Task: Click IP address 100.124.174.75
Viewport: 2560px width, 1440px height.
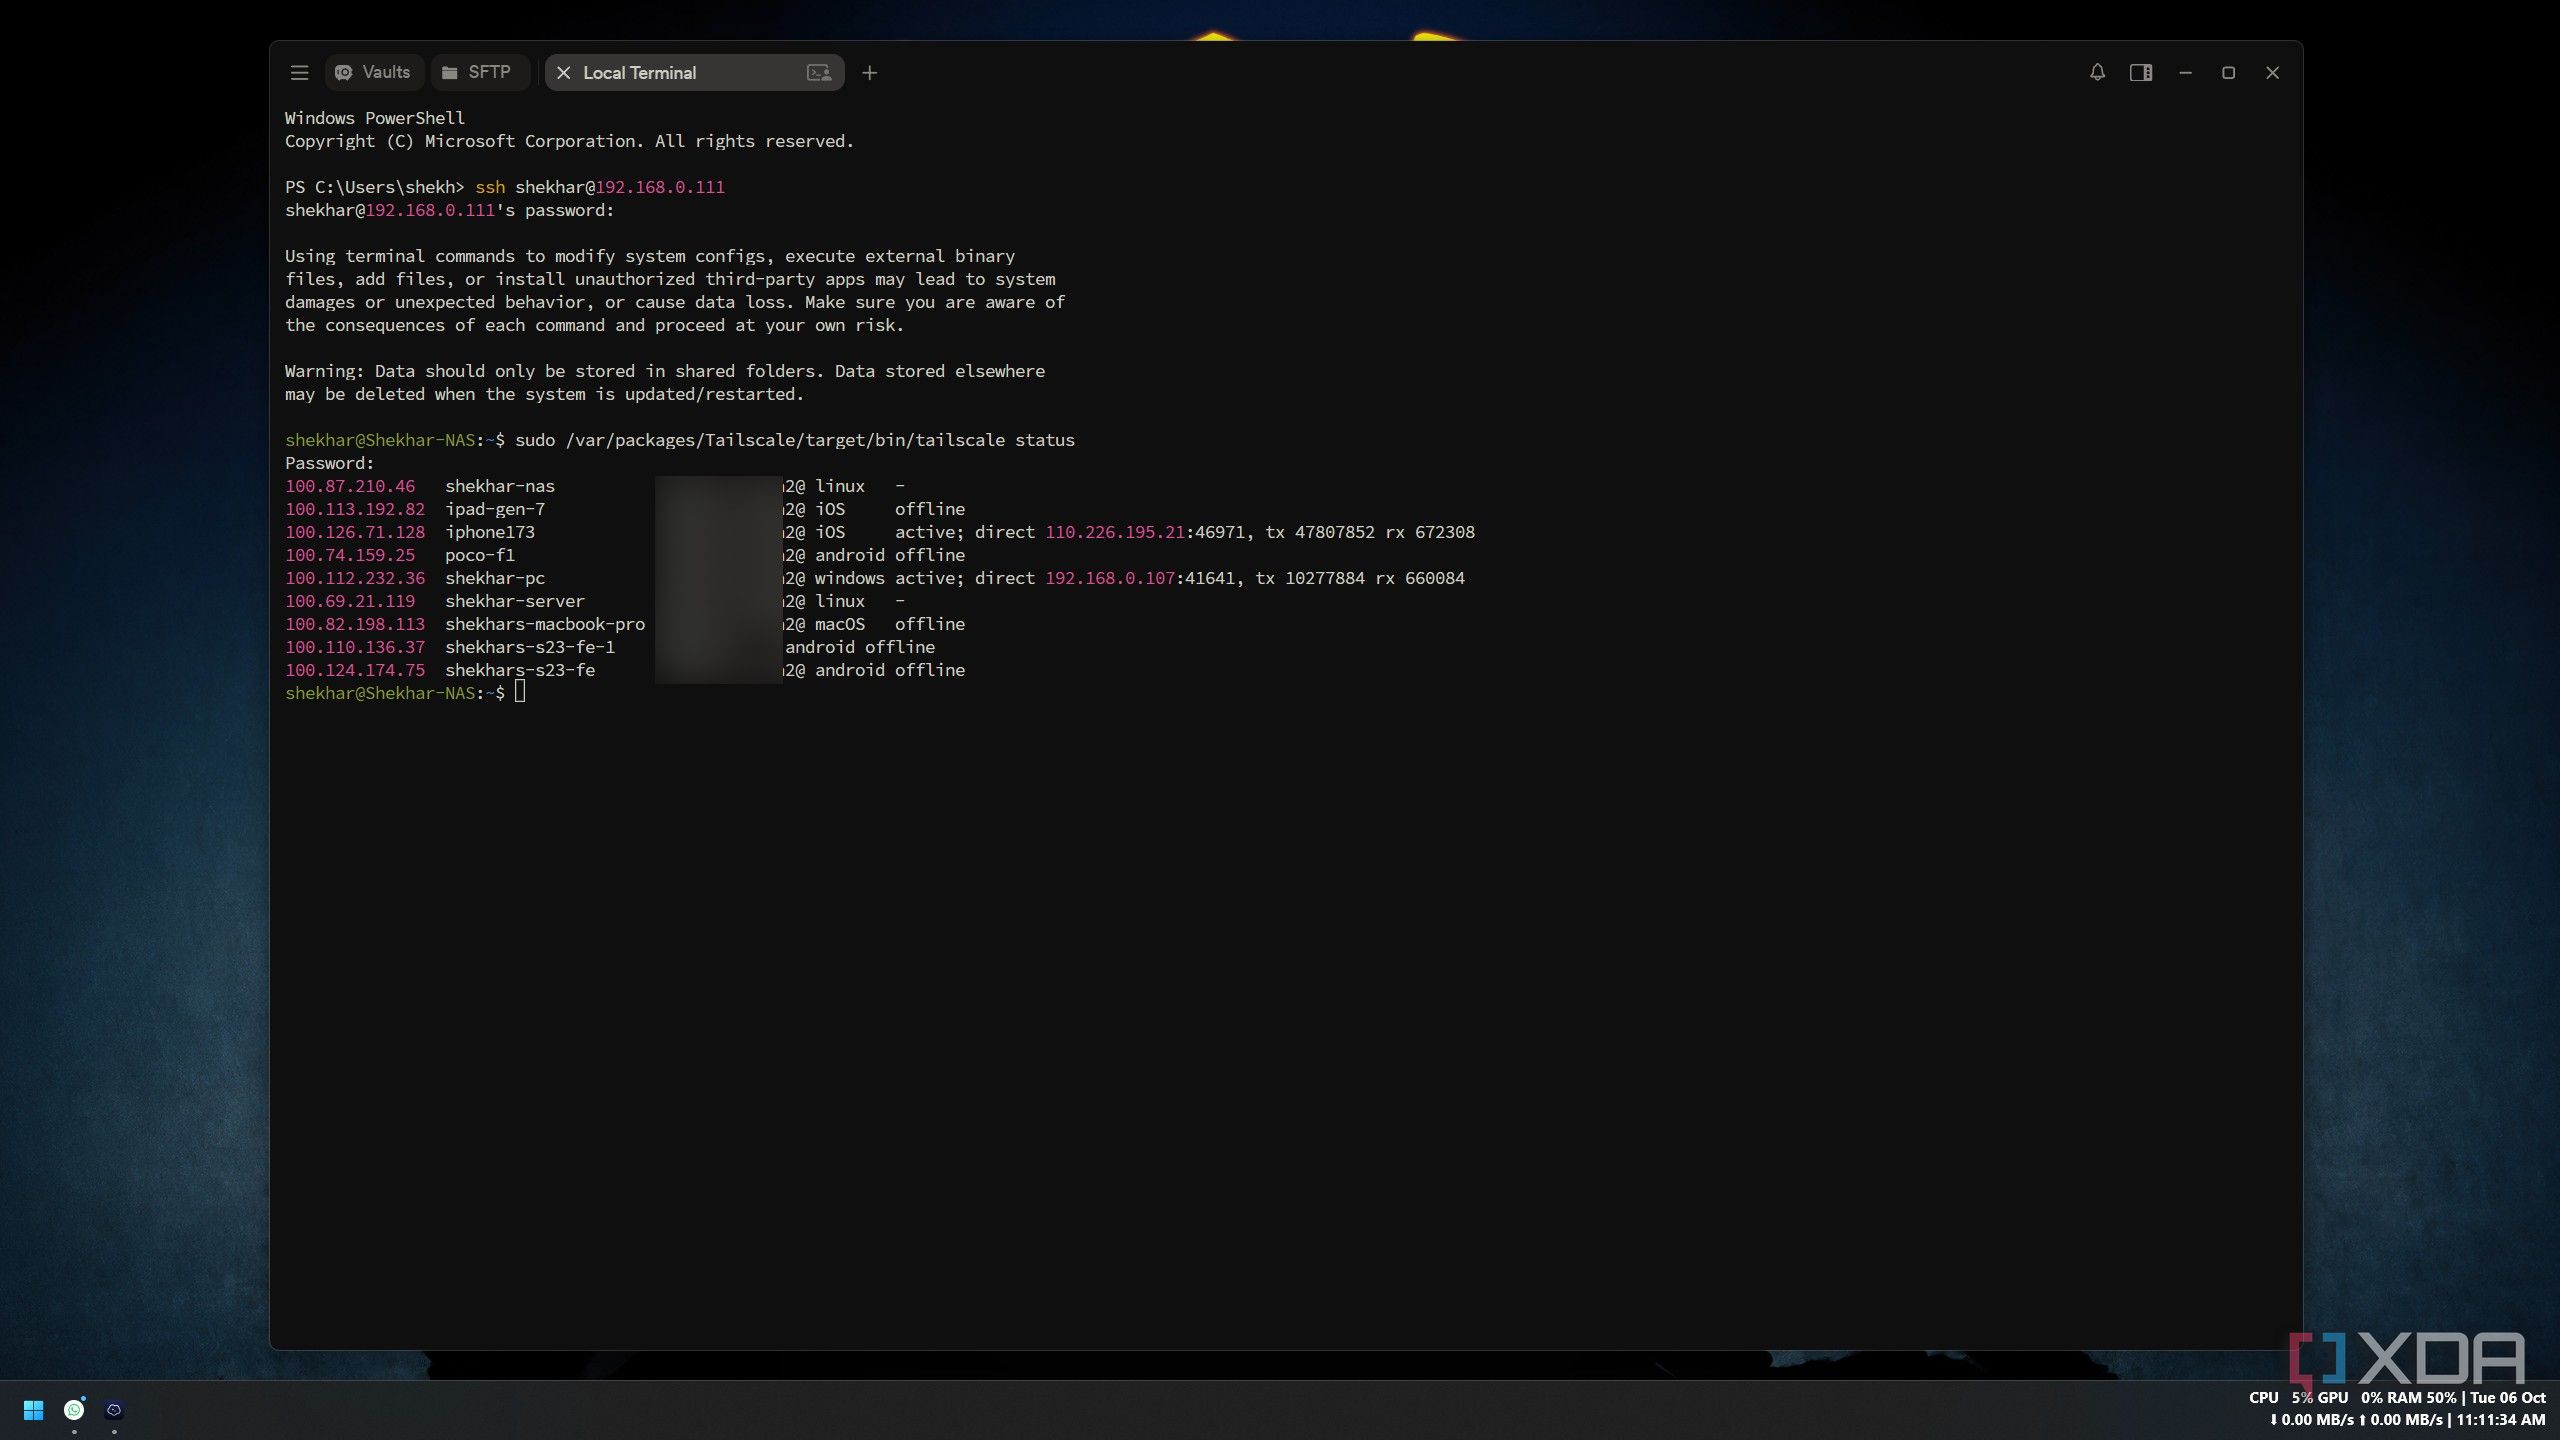Action: pos(355,670)
